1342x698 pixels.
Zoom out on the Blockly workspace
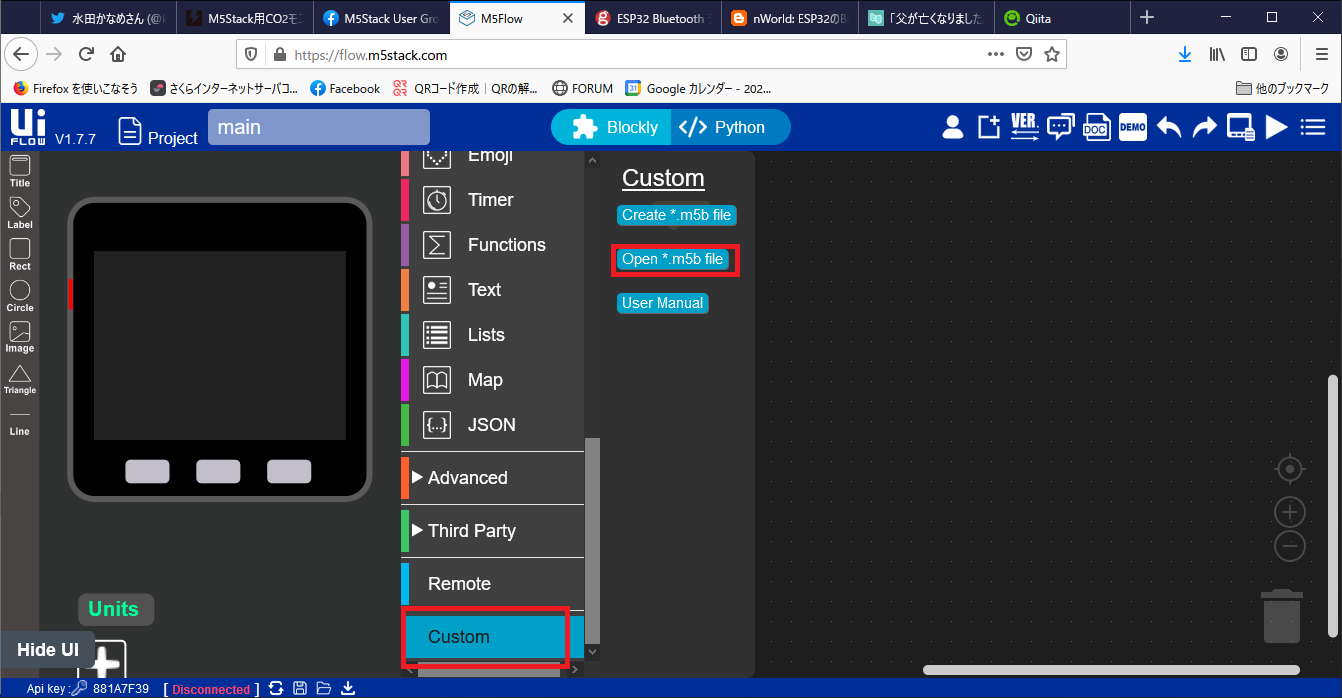[1290, 546]
